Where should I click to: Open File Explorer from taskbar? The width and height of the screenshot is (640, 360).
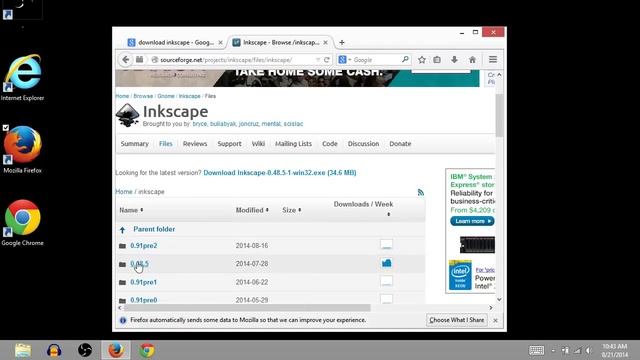[23, 350]
